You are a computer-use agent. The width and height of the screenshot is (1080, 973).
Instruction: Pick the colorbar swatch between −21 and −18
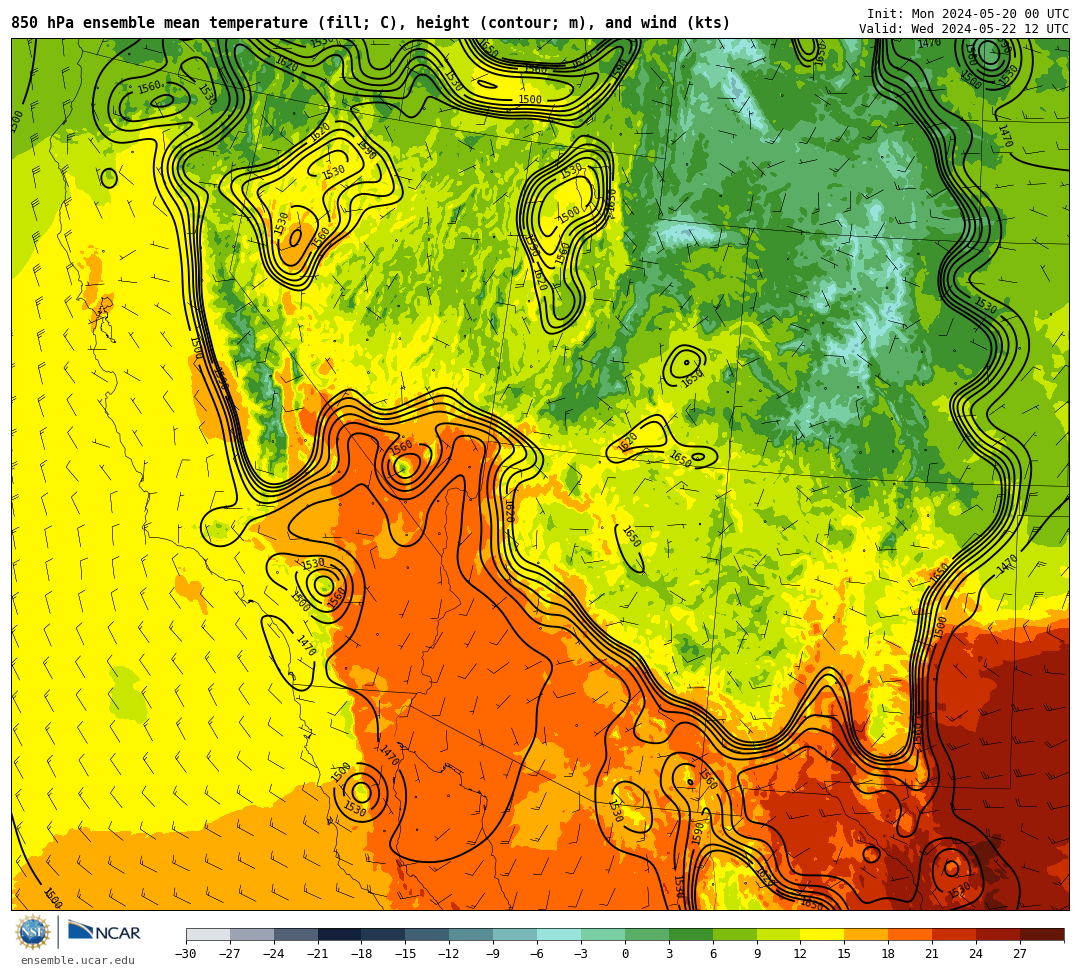340,934
